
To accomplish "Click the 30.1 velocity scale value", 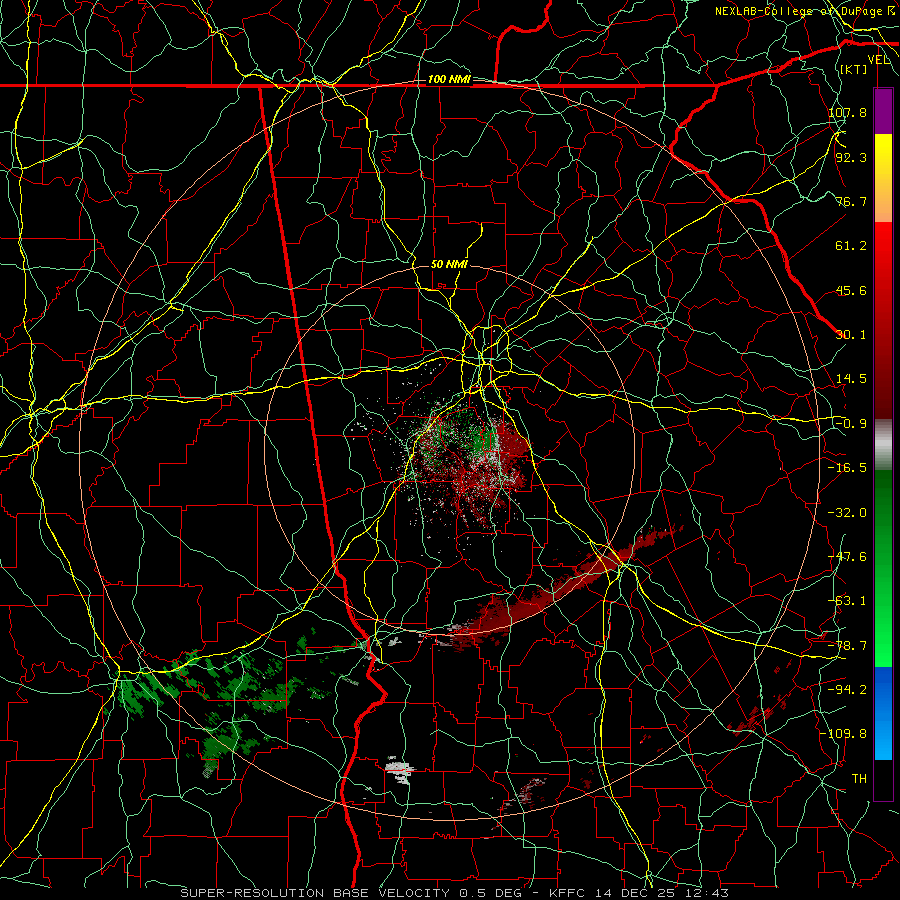I will coord(851,335).
